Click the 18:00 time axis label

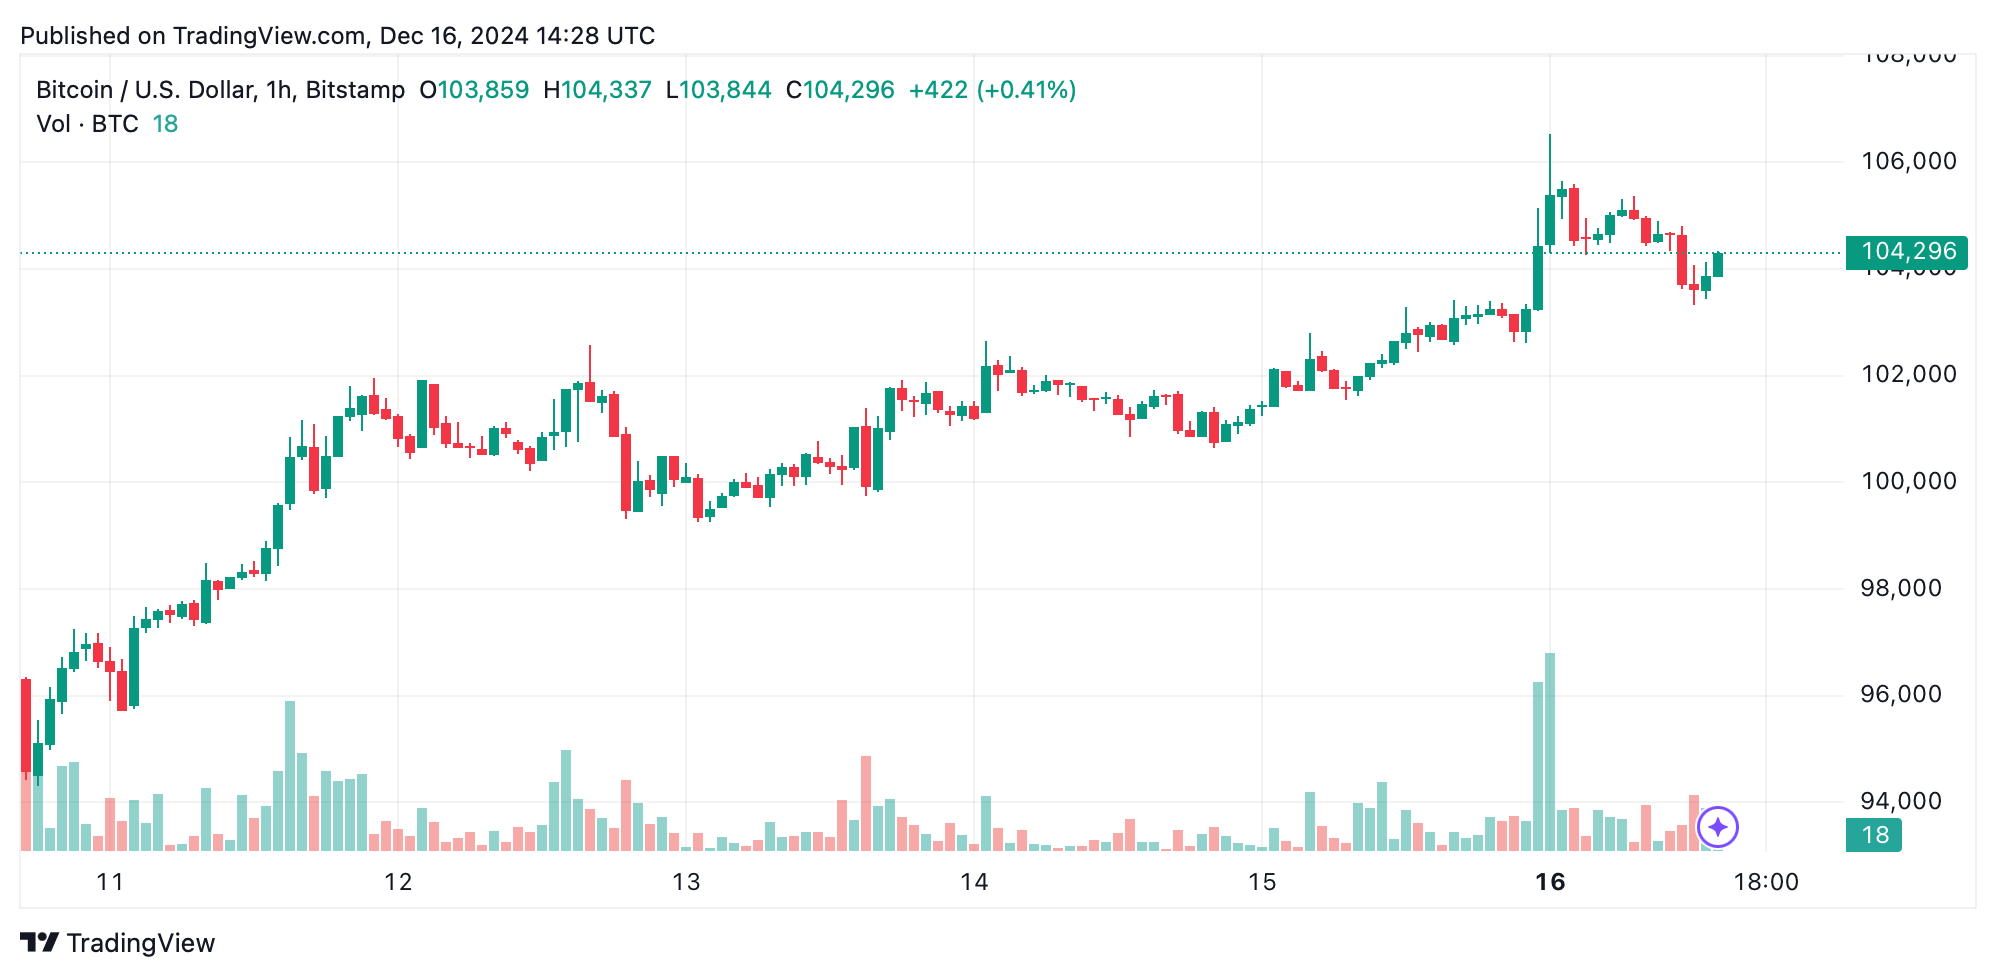[1766, 882]
